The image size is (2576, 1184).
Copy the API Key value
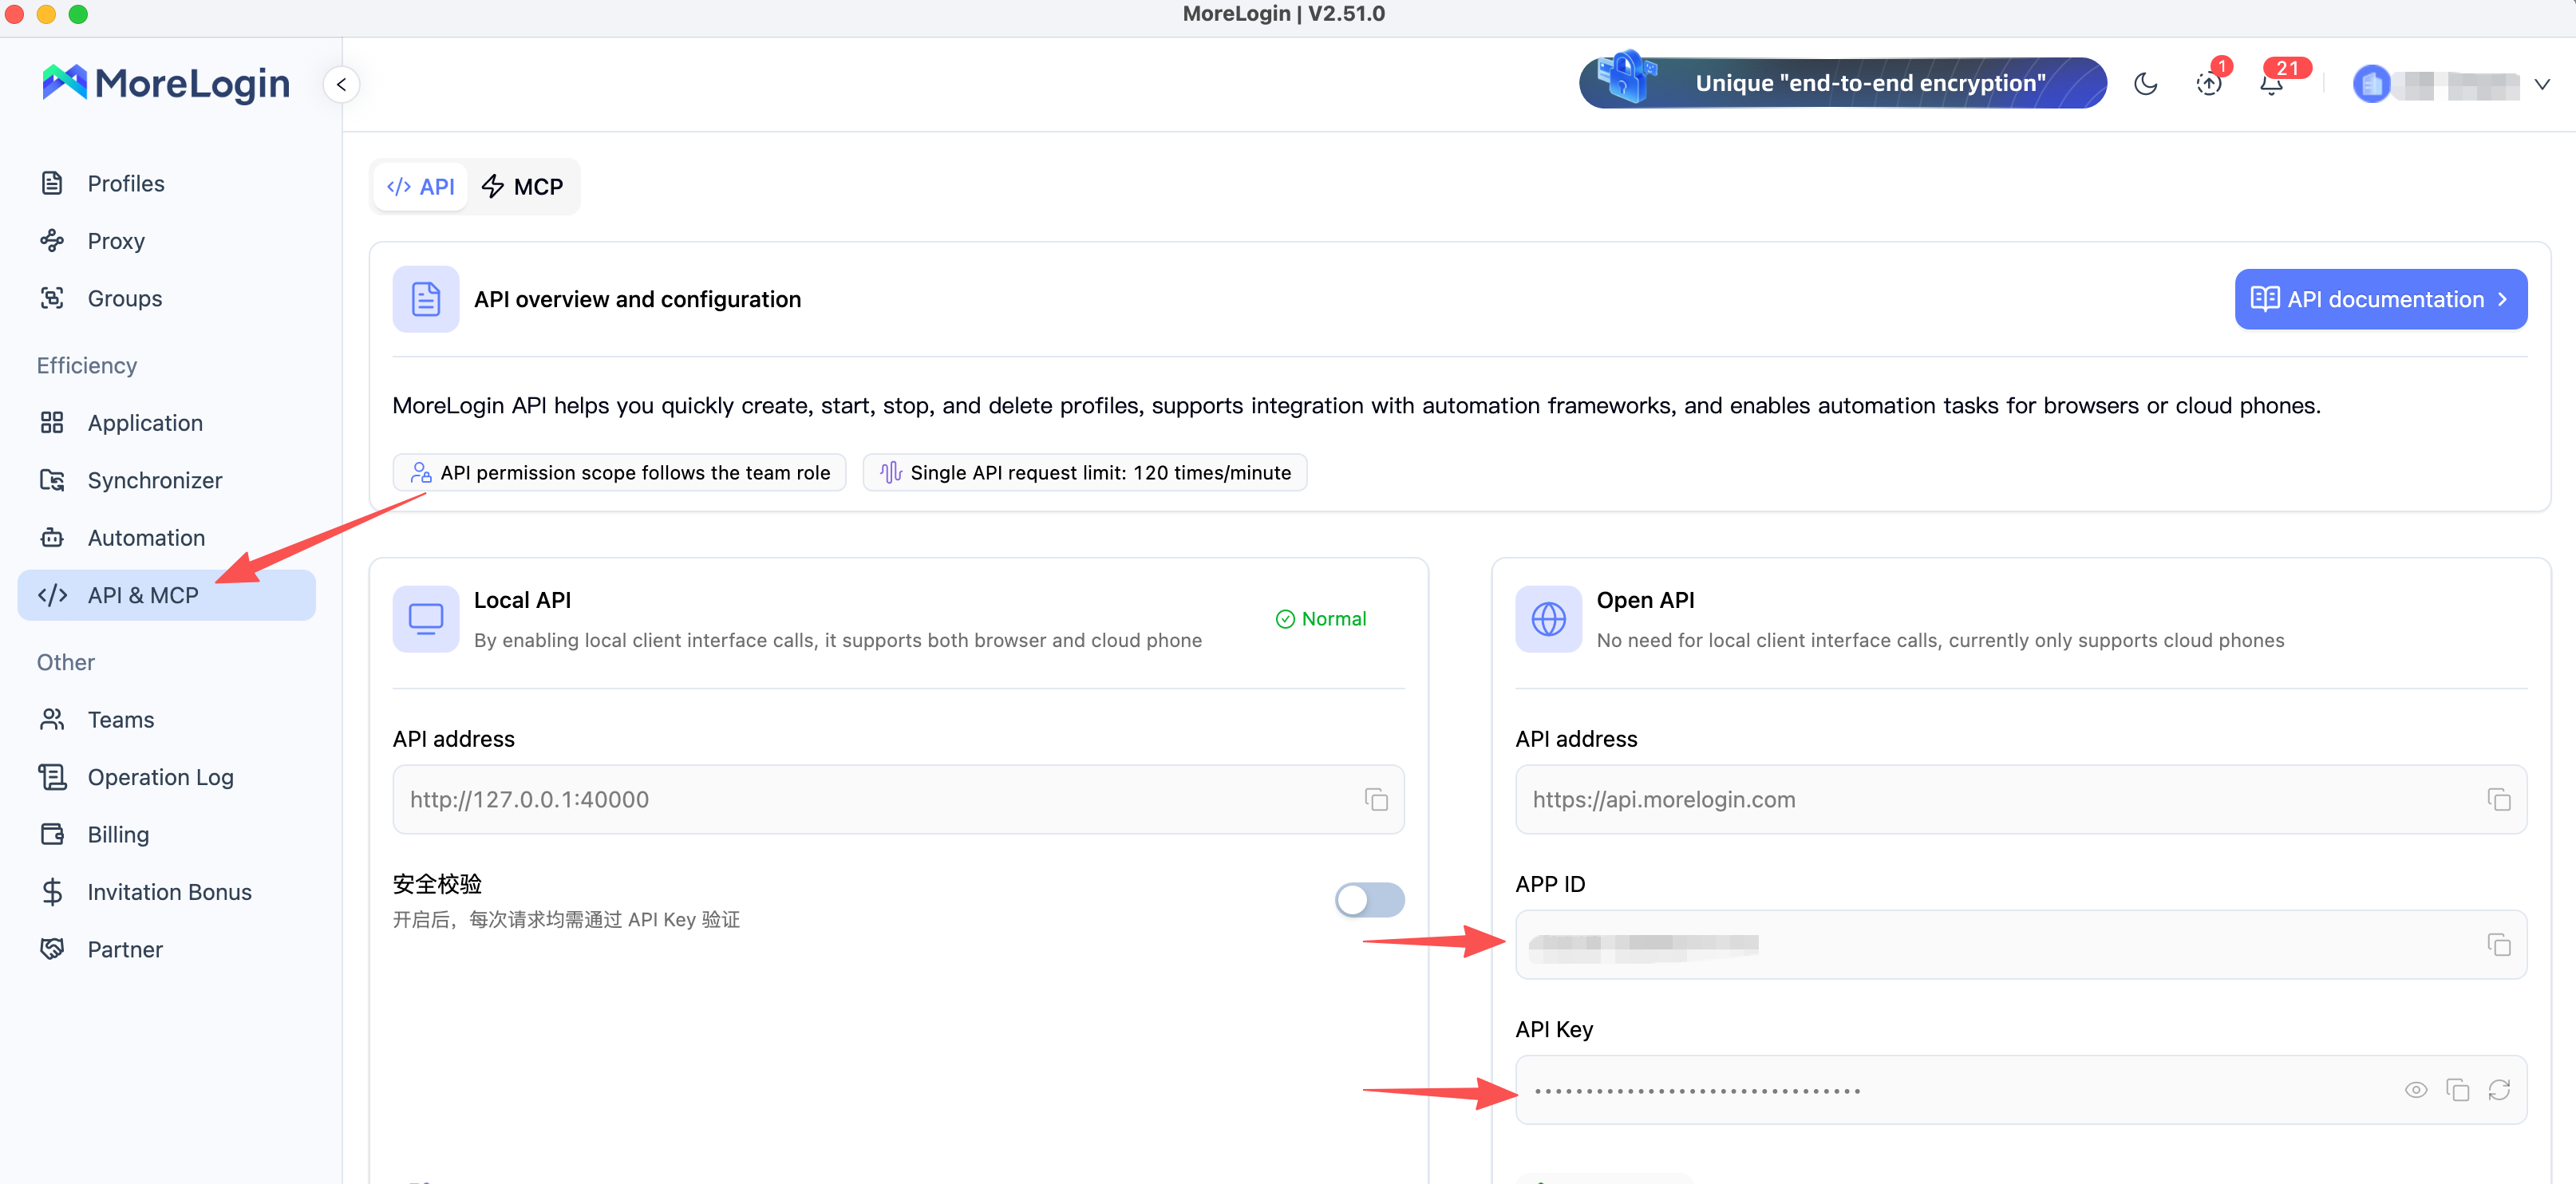[2457, 1090]
